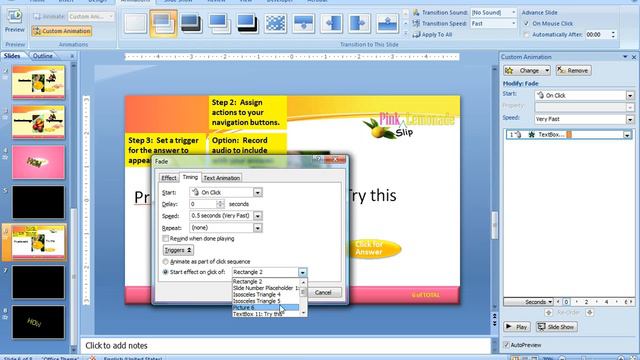Screen dimensions: 640x360
Task: Collapse the Triggers button
Action: coord(178,250)
